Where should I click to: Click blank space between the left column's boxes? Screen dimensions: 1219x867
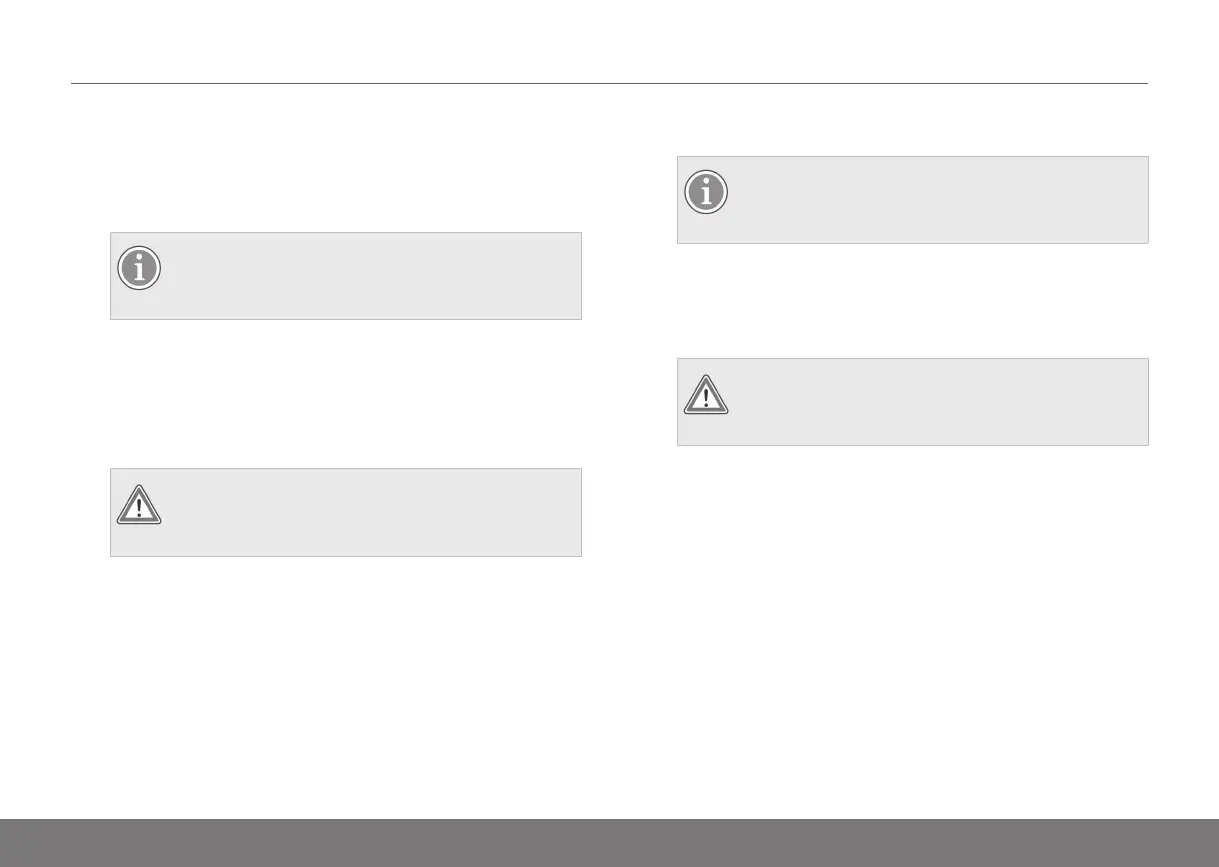coord(345,394)
